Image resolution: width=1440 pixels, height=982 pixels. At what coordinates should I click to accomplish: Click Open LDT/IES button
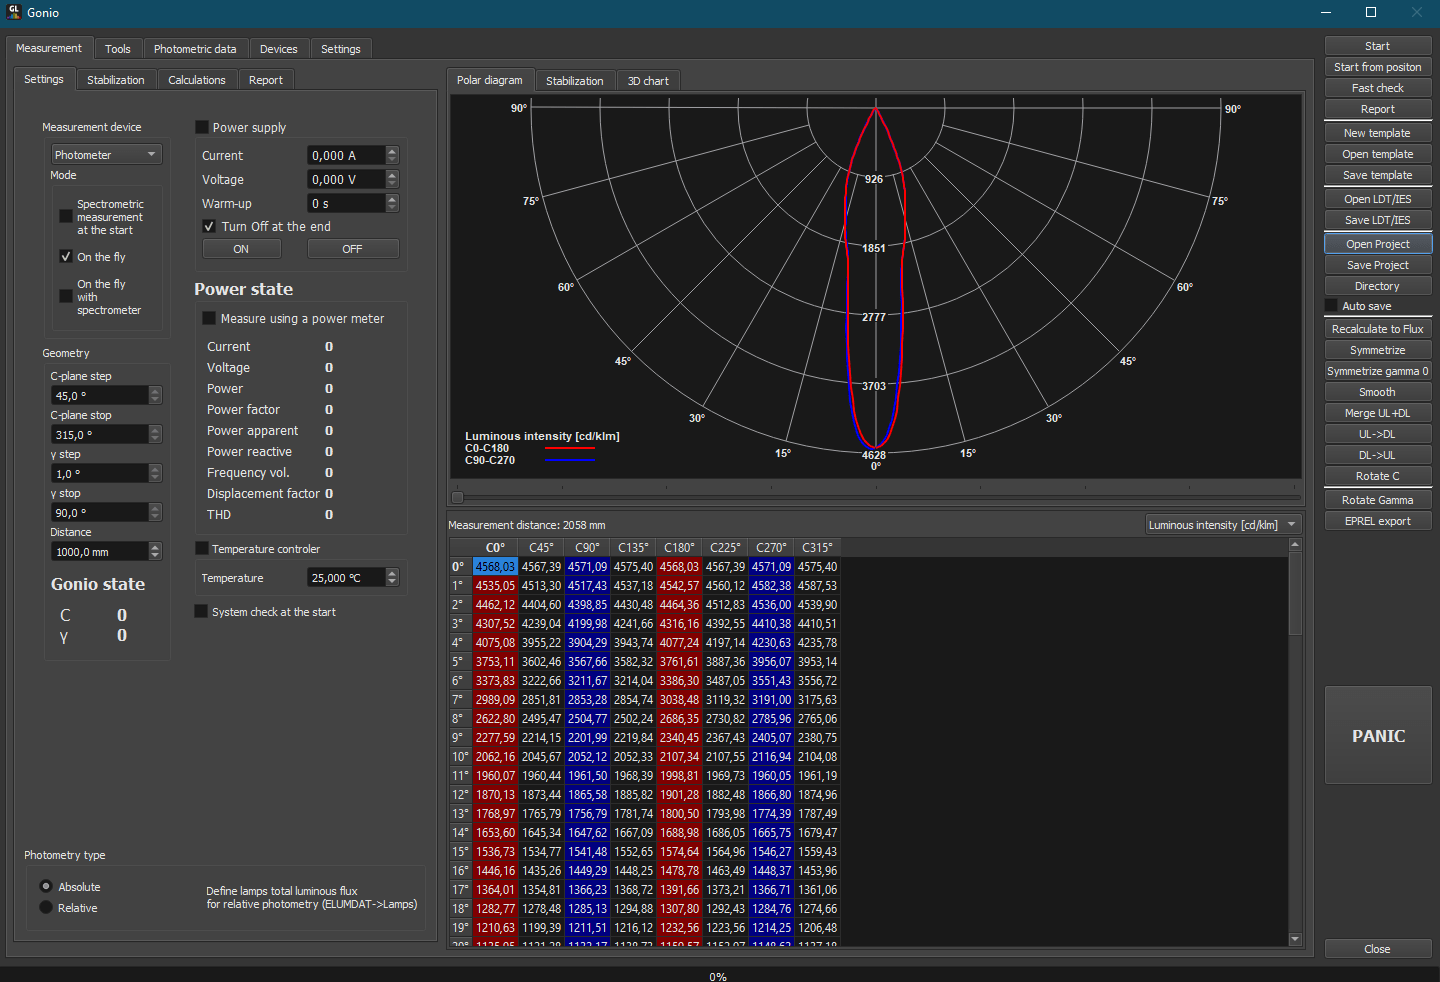[1378, 199]
